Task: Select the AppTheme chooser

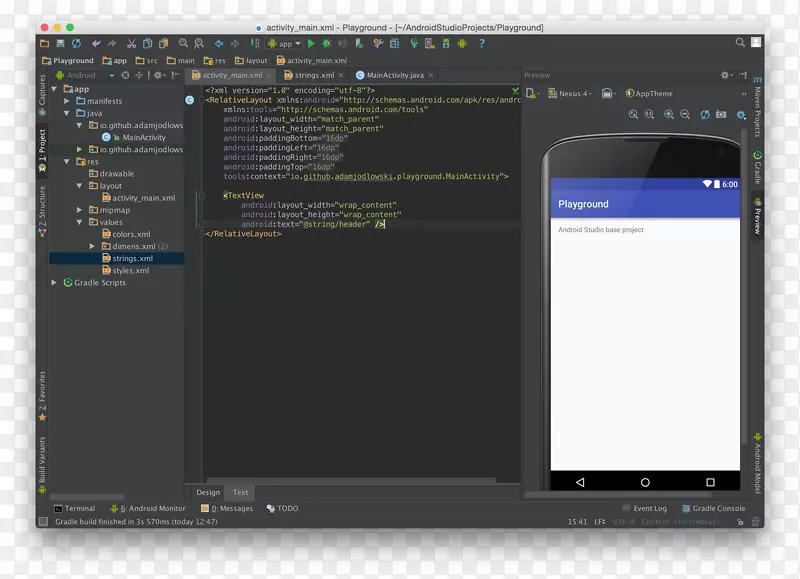Action: pos(655,93)
